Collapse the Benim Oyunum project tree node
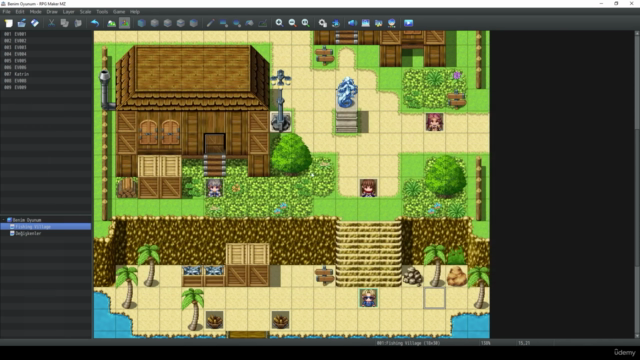 coord(4,220)
